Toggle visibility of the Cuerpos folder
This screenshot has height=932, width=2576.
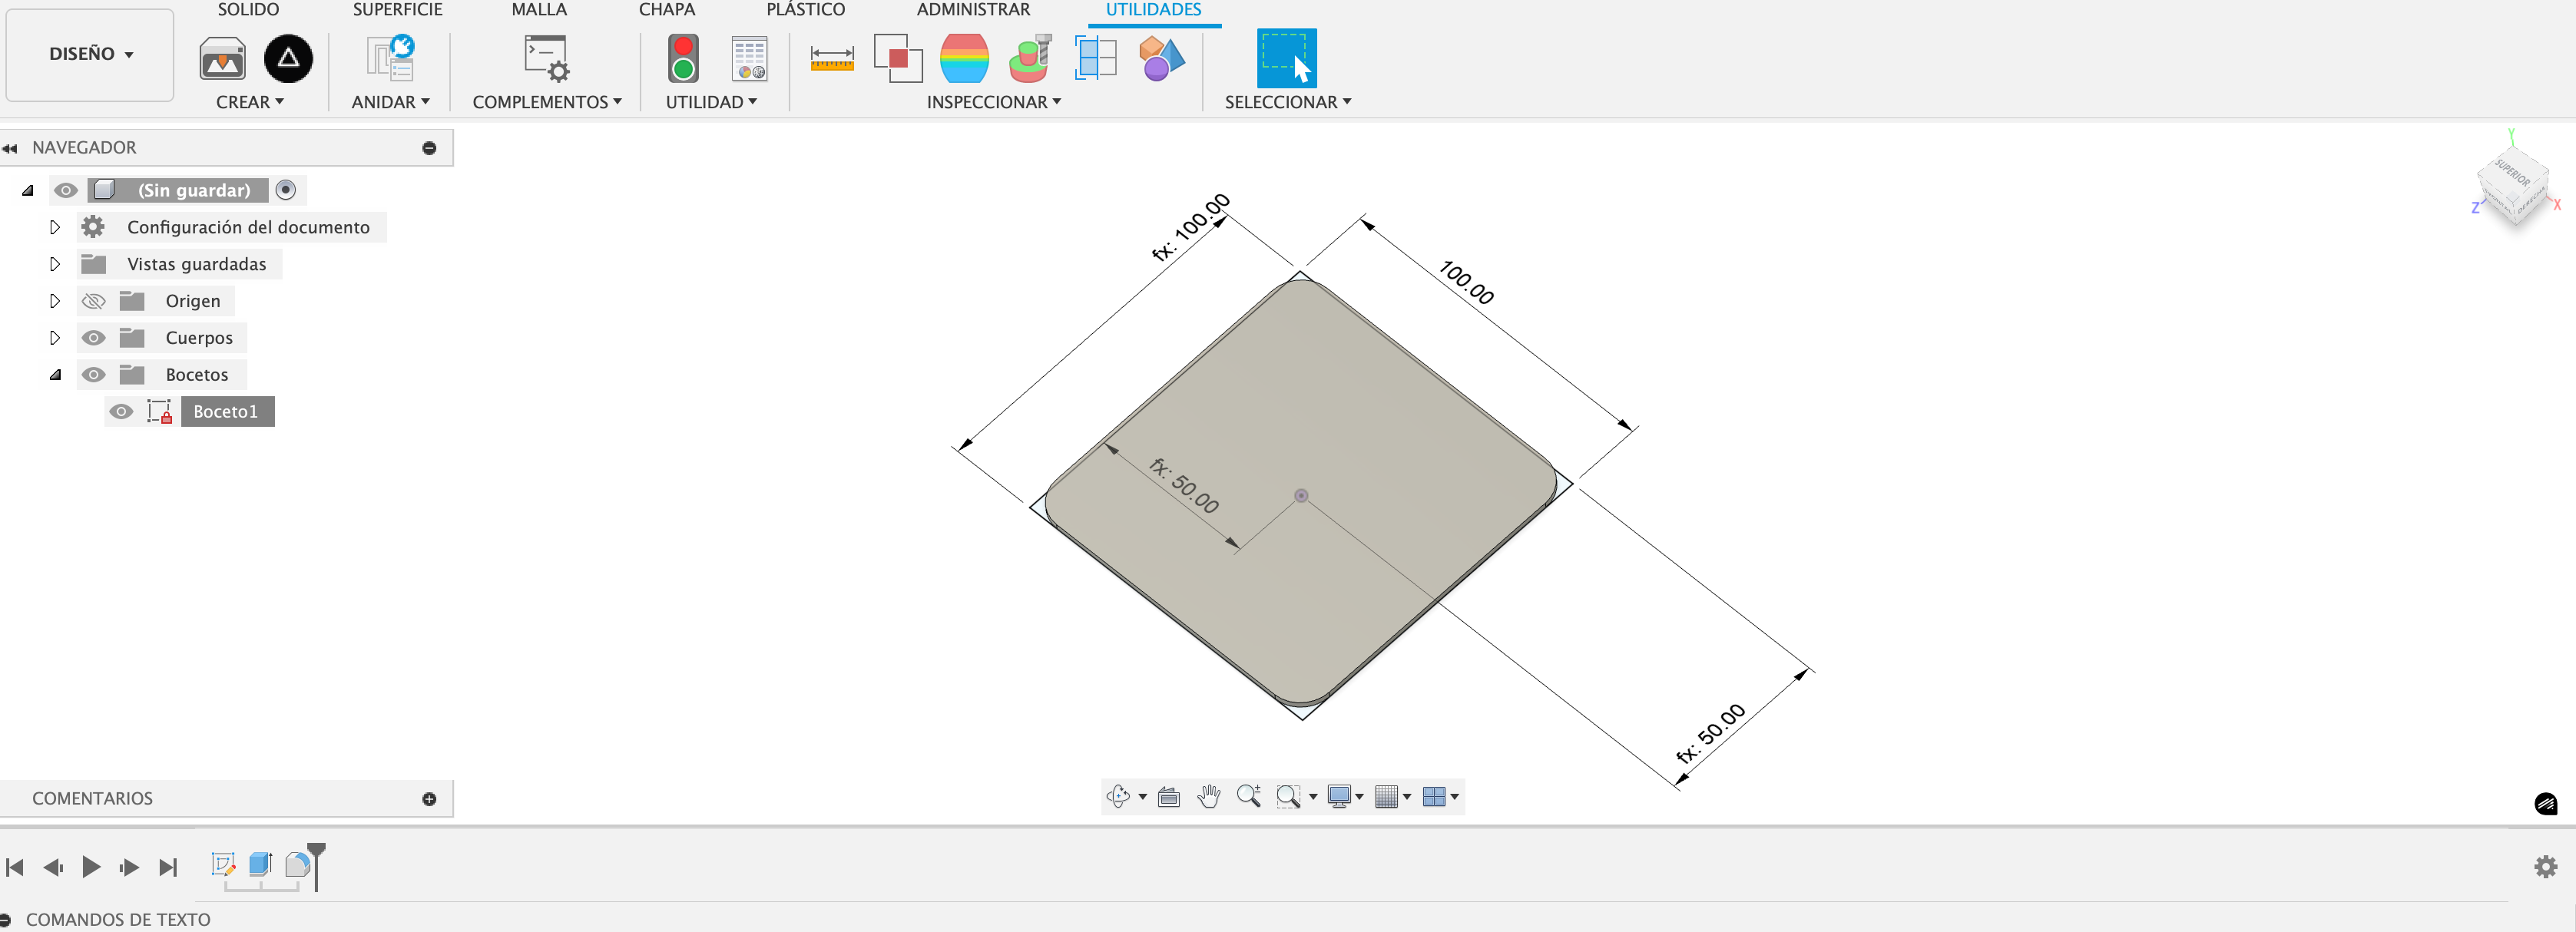tap(93, 337)
